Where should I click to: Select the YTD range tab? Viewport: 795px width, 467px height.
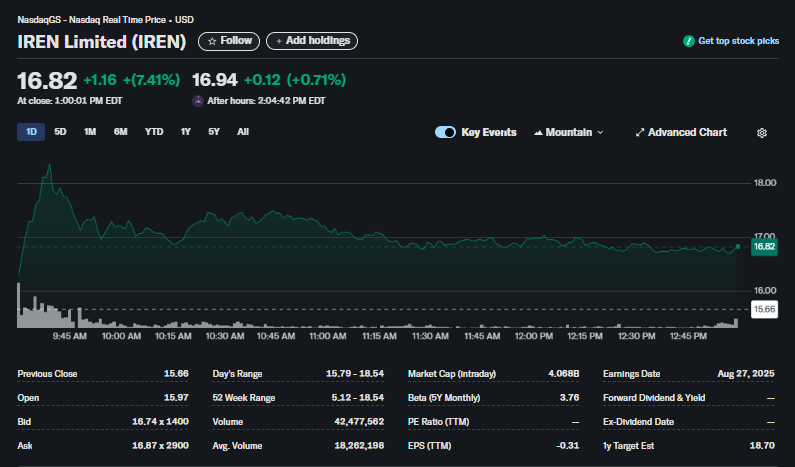(x=154, y=132)
